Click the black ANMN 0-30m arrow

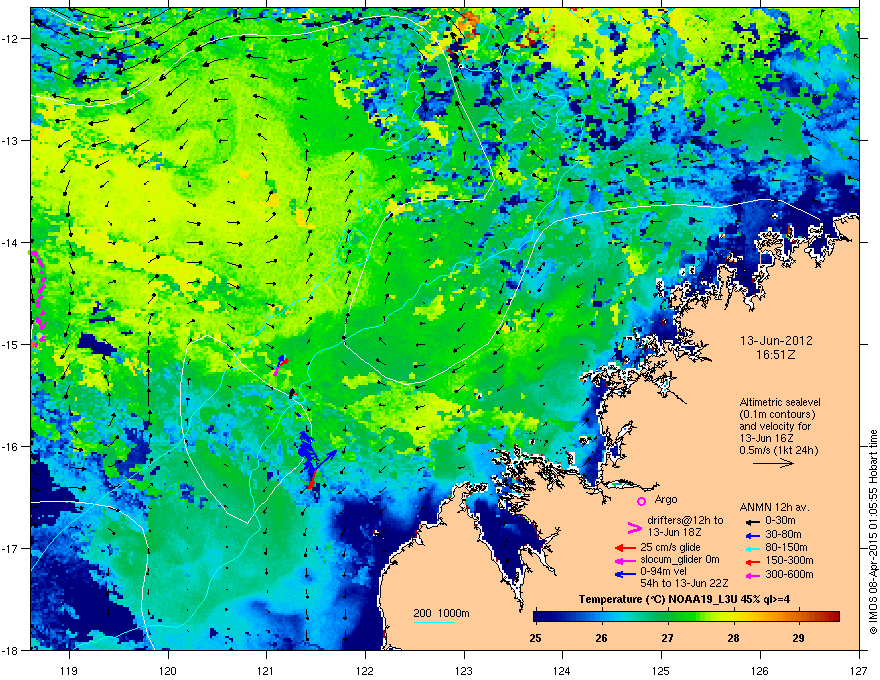point(752,521)
